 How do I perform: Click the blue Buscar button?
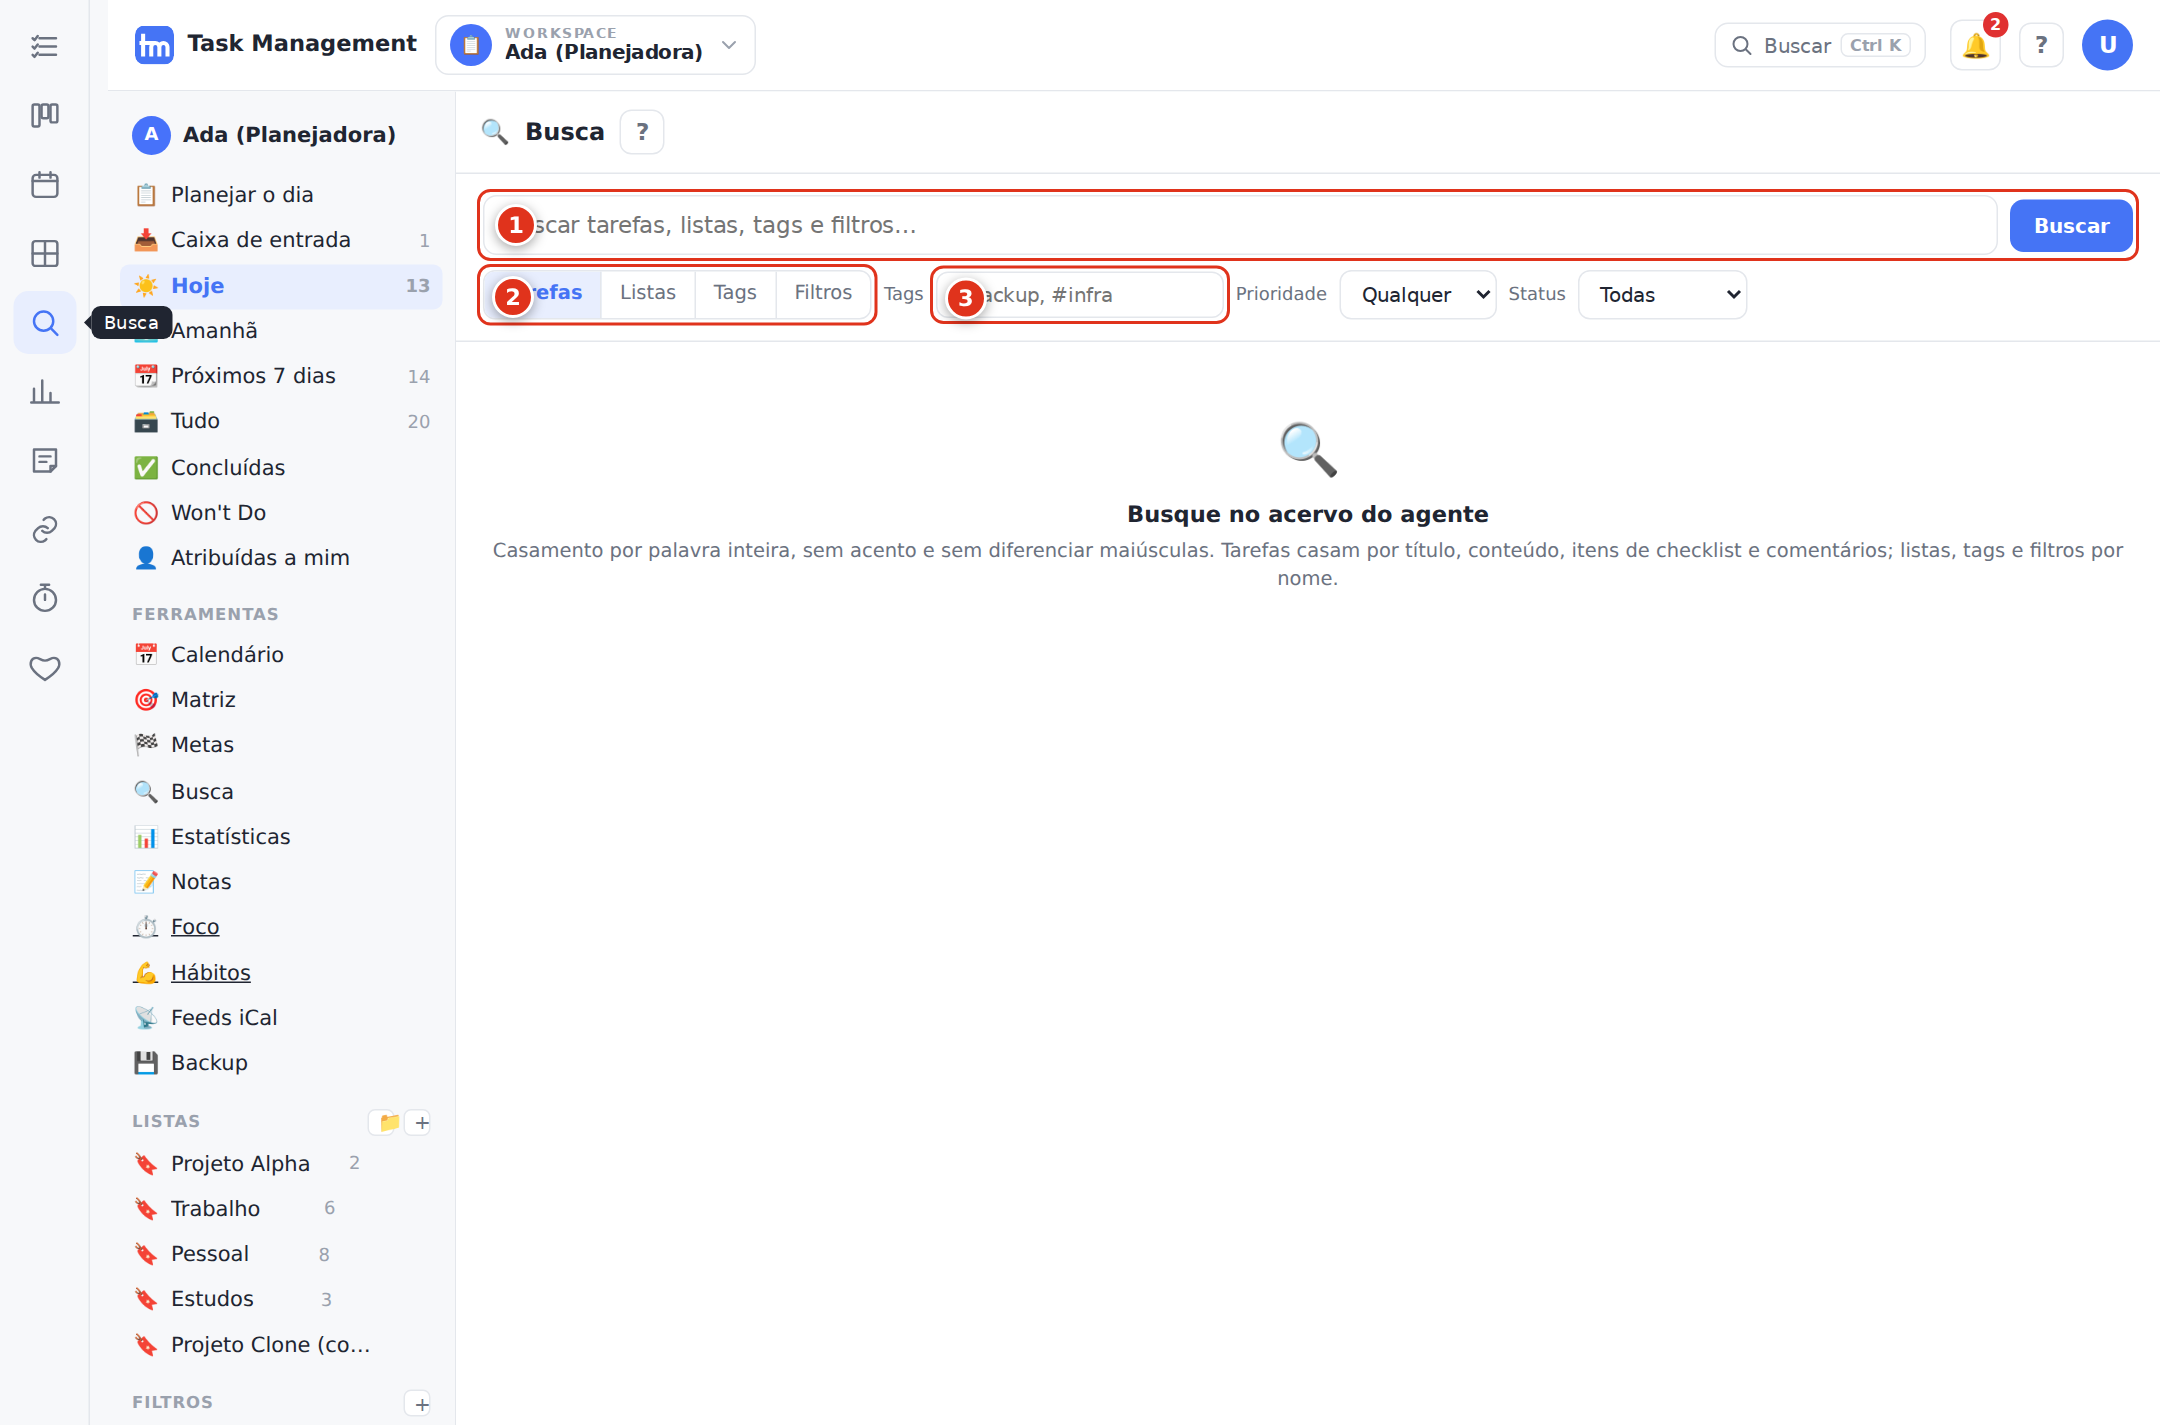tap(2071, 226)
